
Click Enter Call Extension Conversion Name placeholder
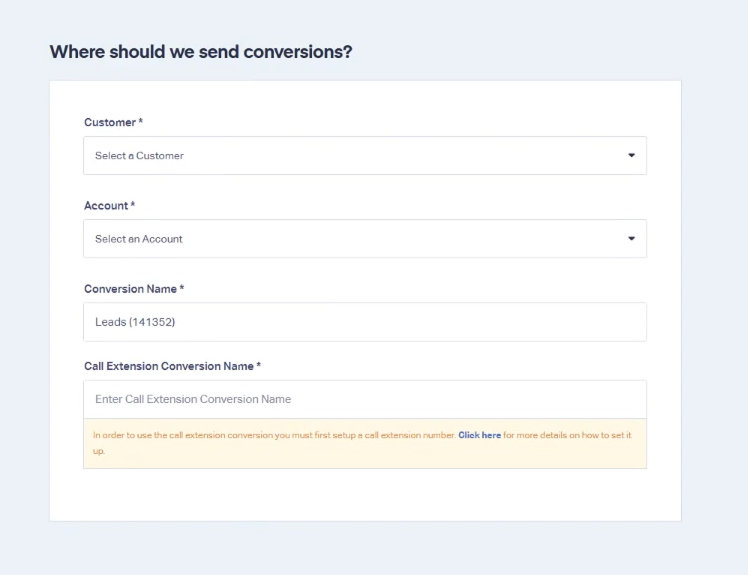(193, 399)
